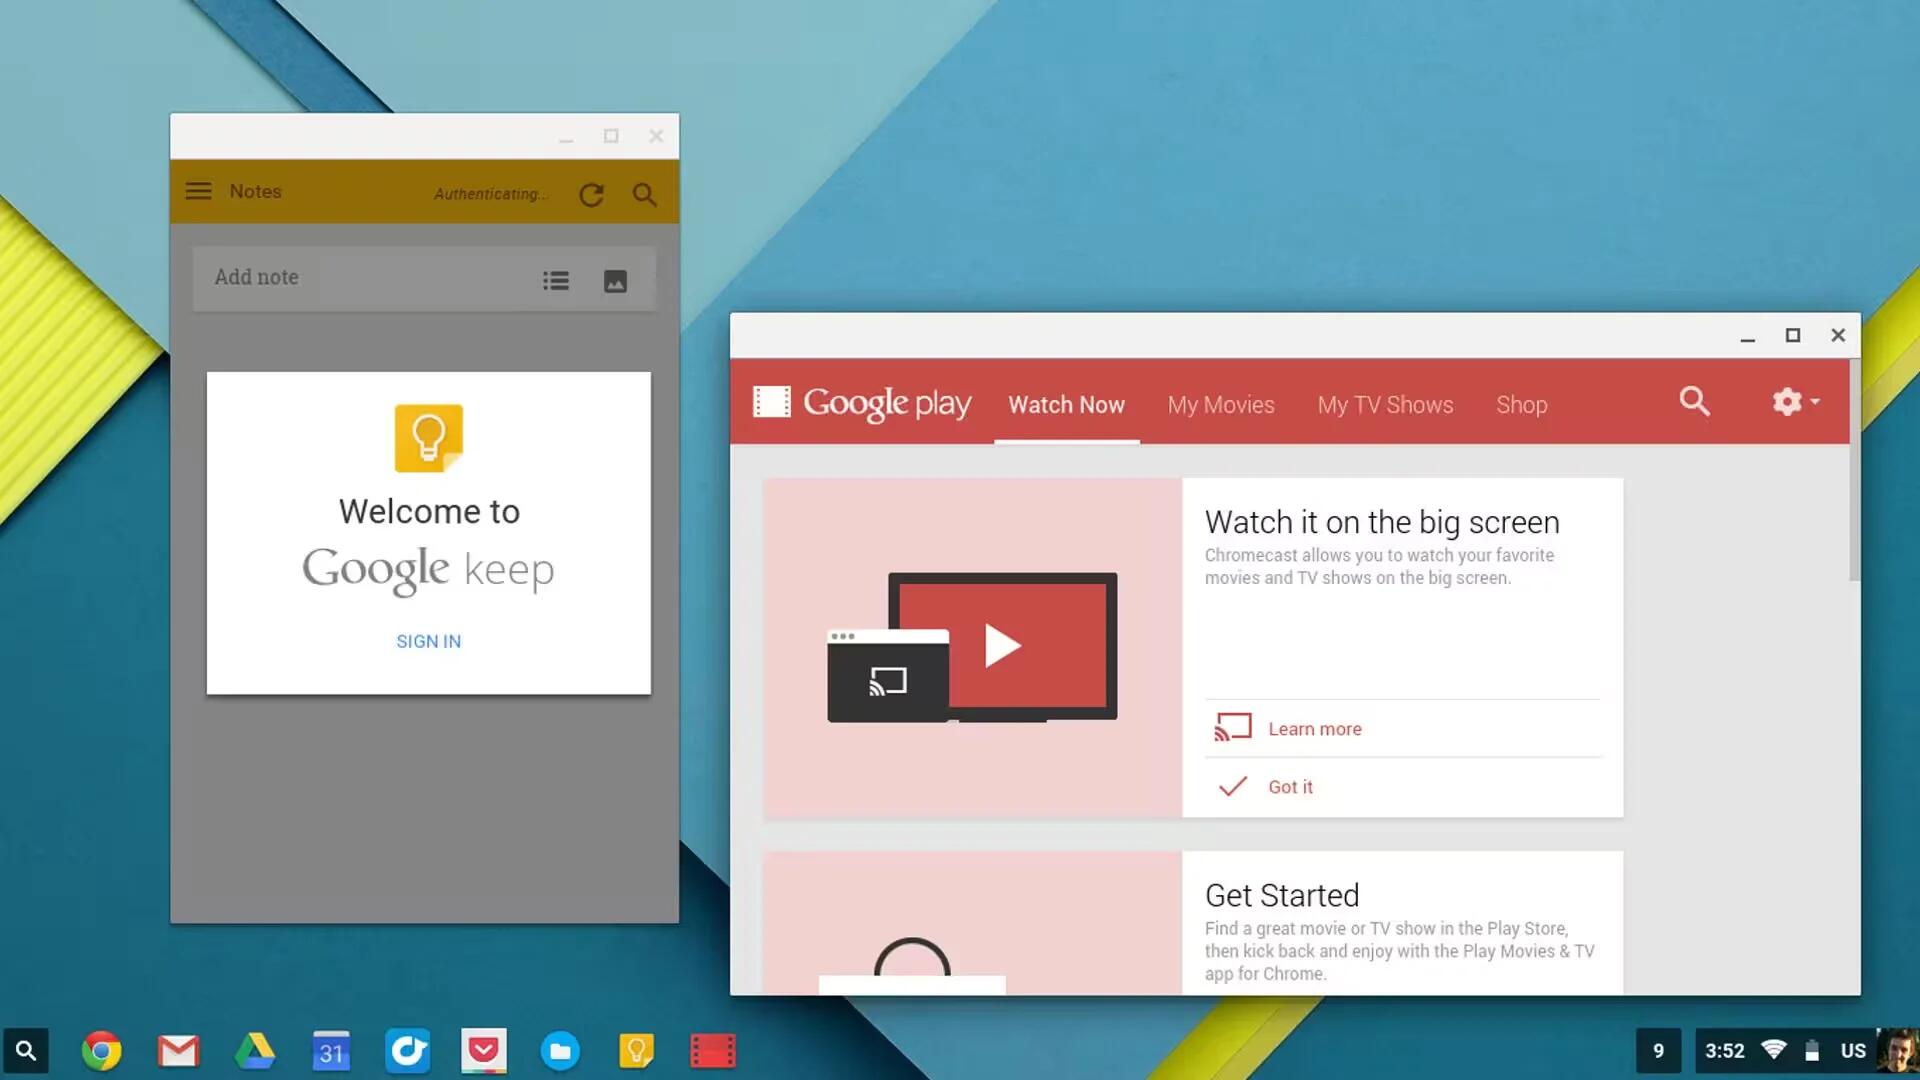1920x1080 pixels.
Task: Switch to Watch Now tab
Action: (x=1066, y=404)
